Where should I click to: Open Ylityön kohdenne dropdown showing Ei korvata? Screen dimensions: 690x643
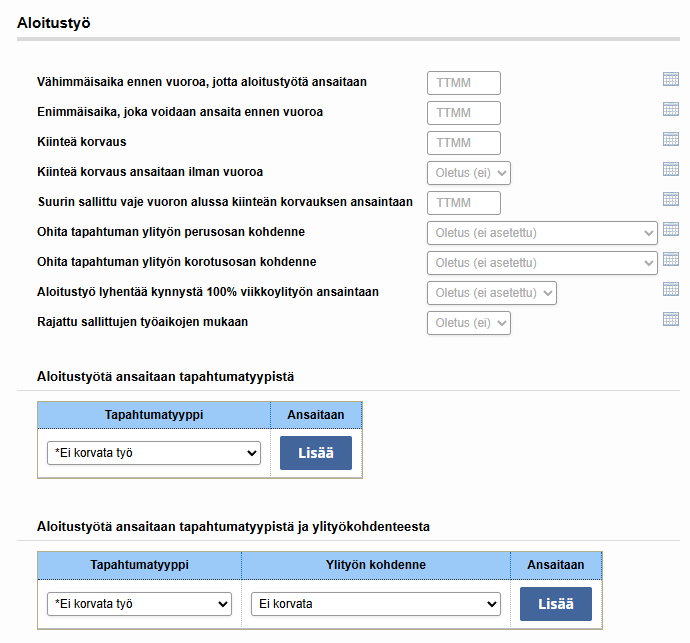pyautogui.click(x=376, y=604)
